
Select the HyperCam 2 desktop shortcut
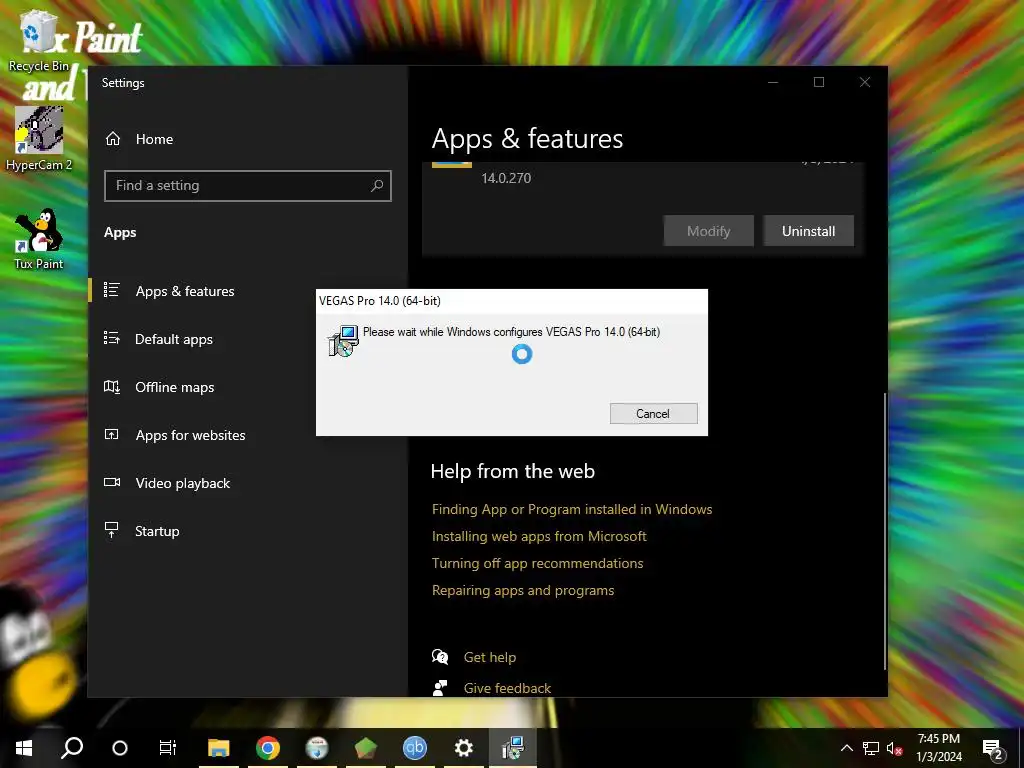tap(39, 138)
